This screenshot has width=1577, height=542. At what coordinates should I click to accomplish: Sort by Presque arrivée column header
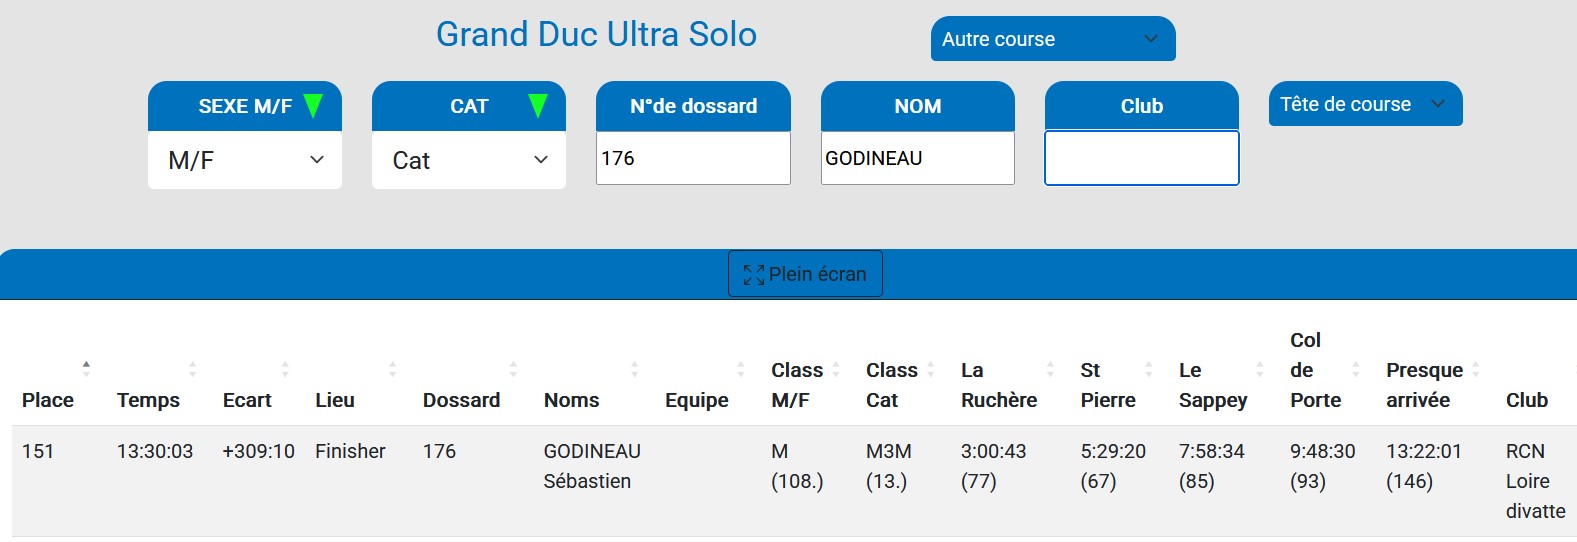pyautogui.click(x=1425, y=385)
